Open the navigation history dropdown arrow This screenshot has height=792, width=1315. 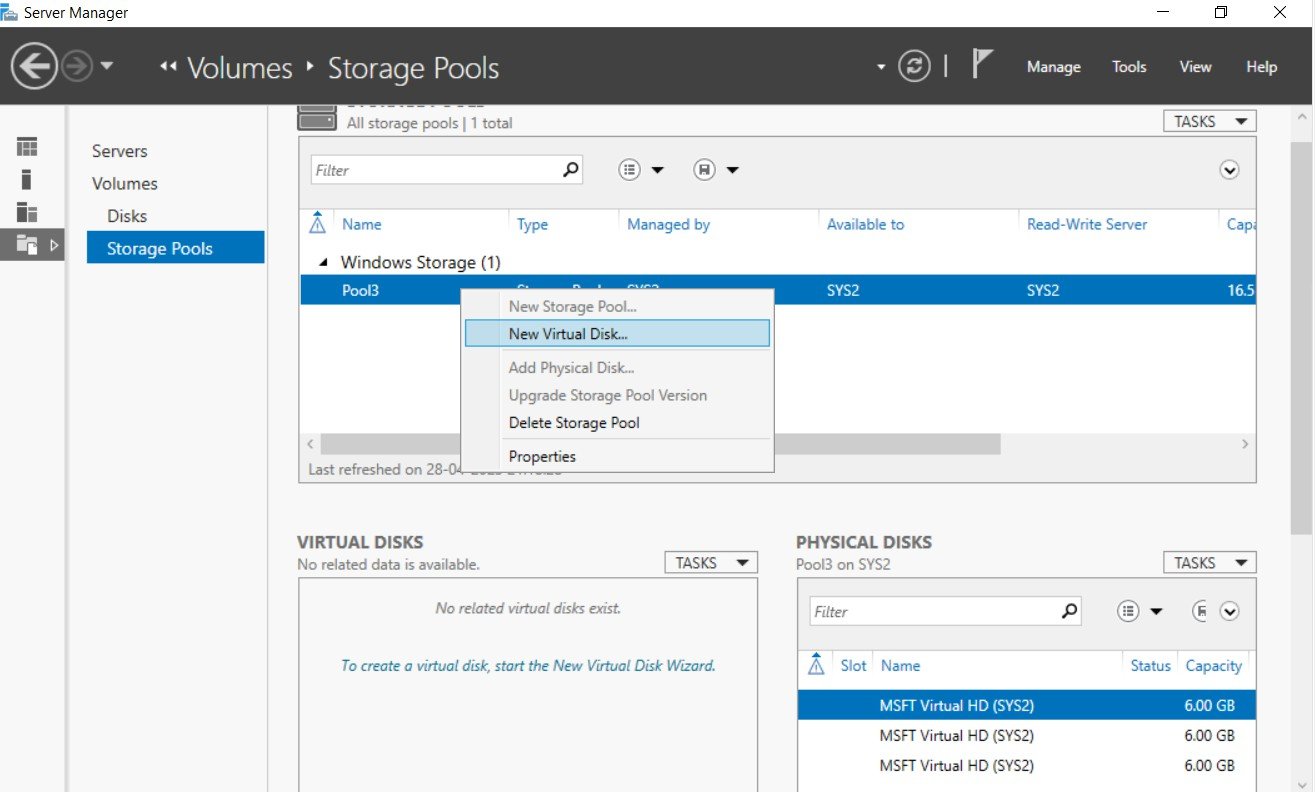(x=107, y=67)
